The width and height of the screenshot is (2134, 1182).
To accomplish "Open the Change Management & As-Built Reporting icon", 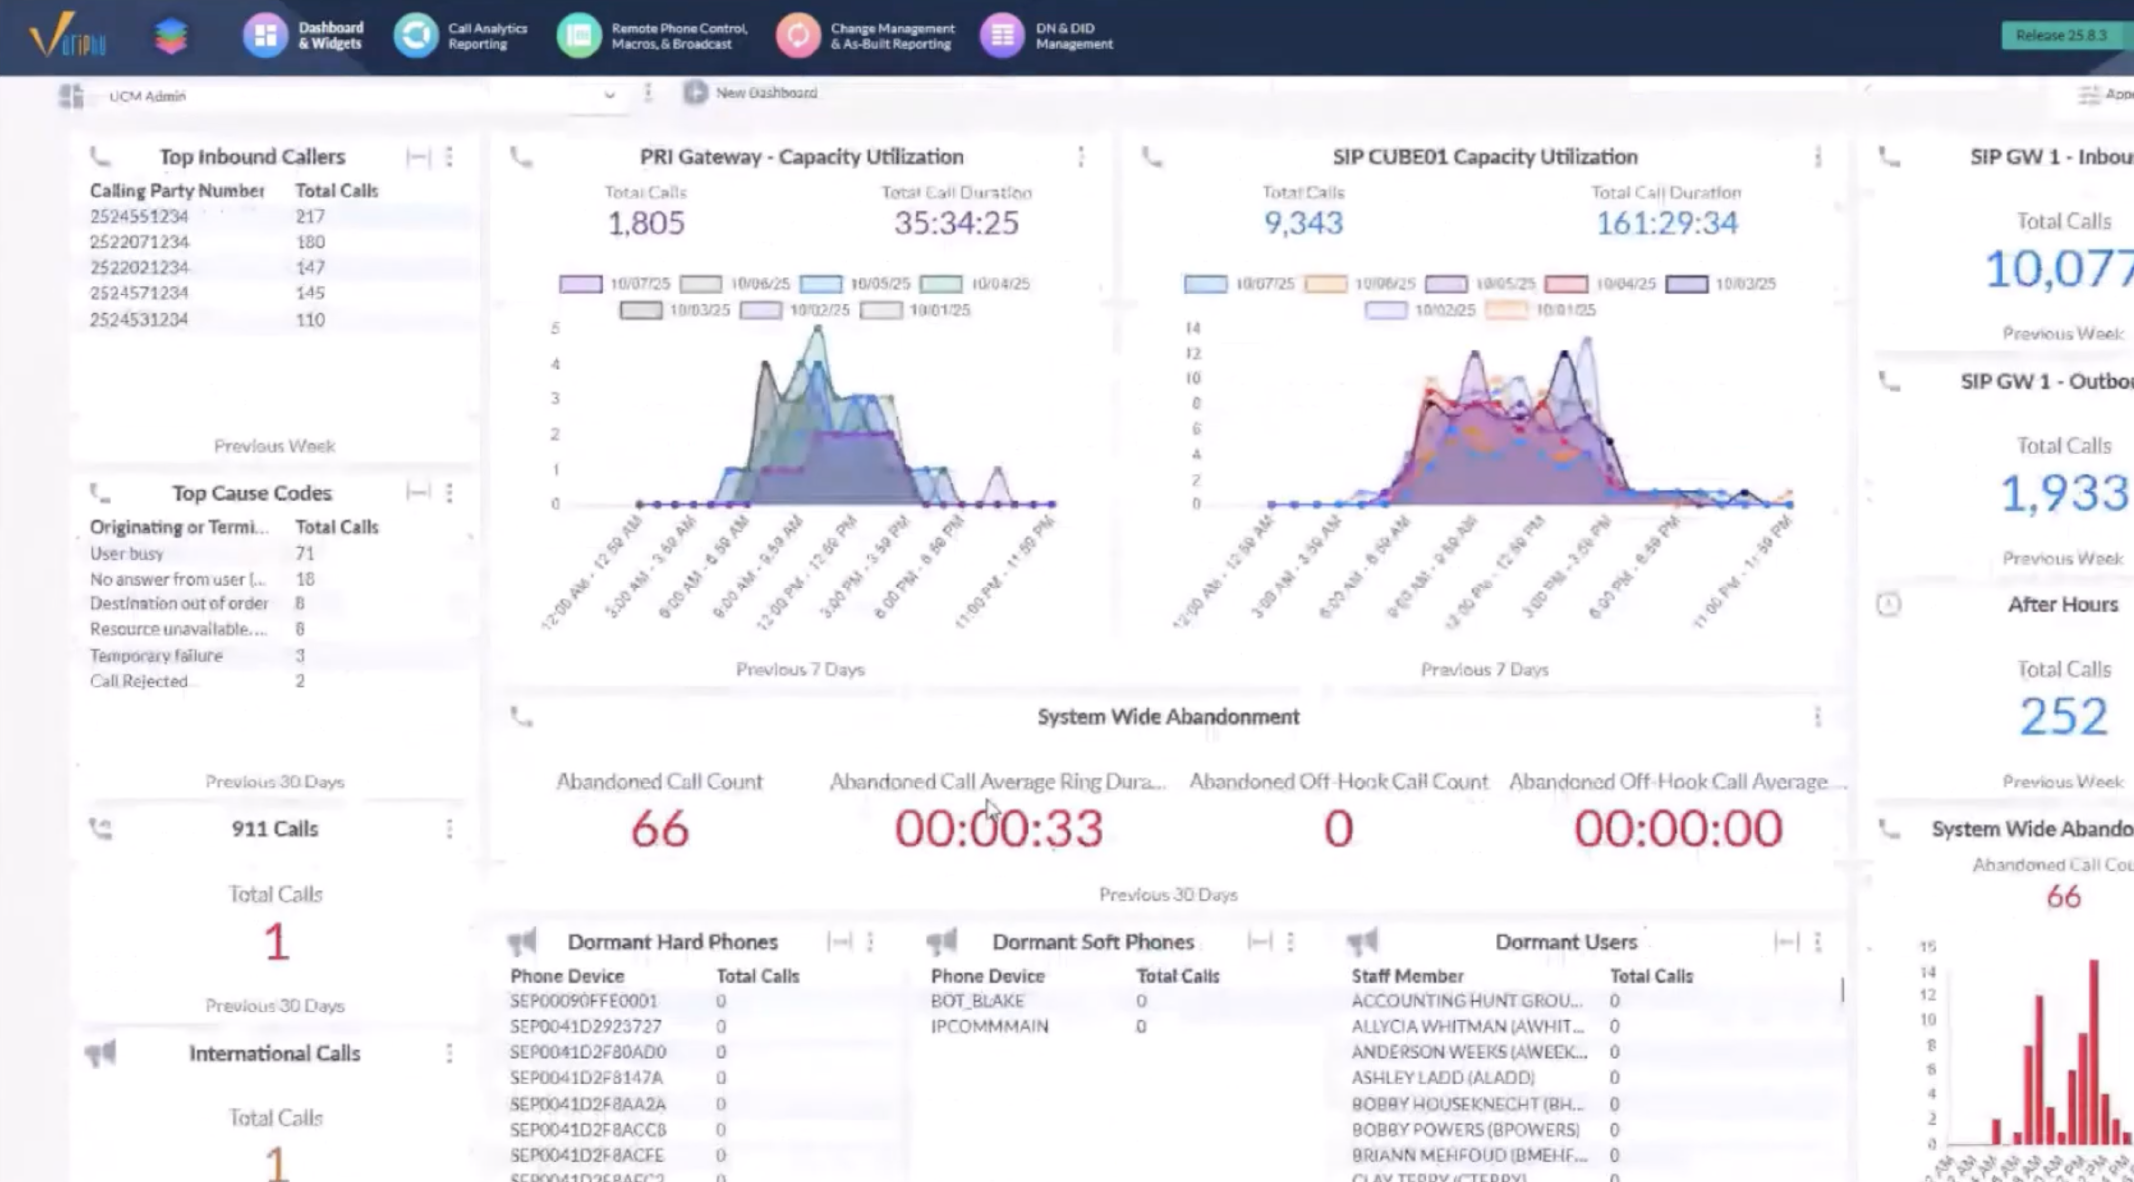I will (797, 36).
